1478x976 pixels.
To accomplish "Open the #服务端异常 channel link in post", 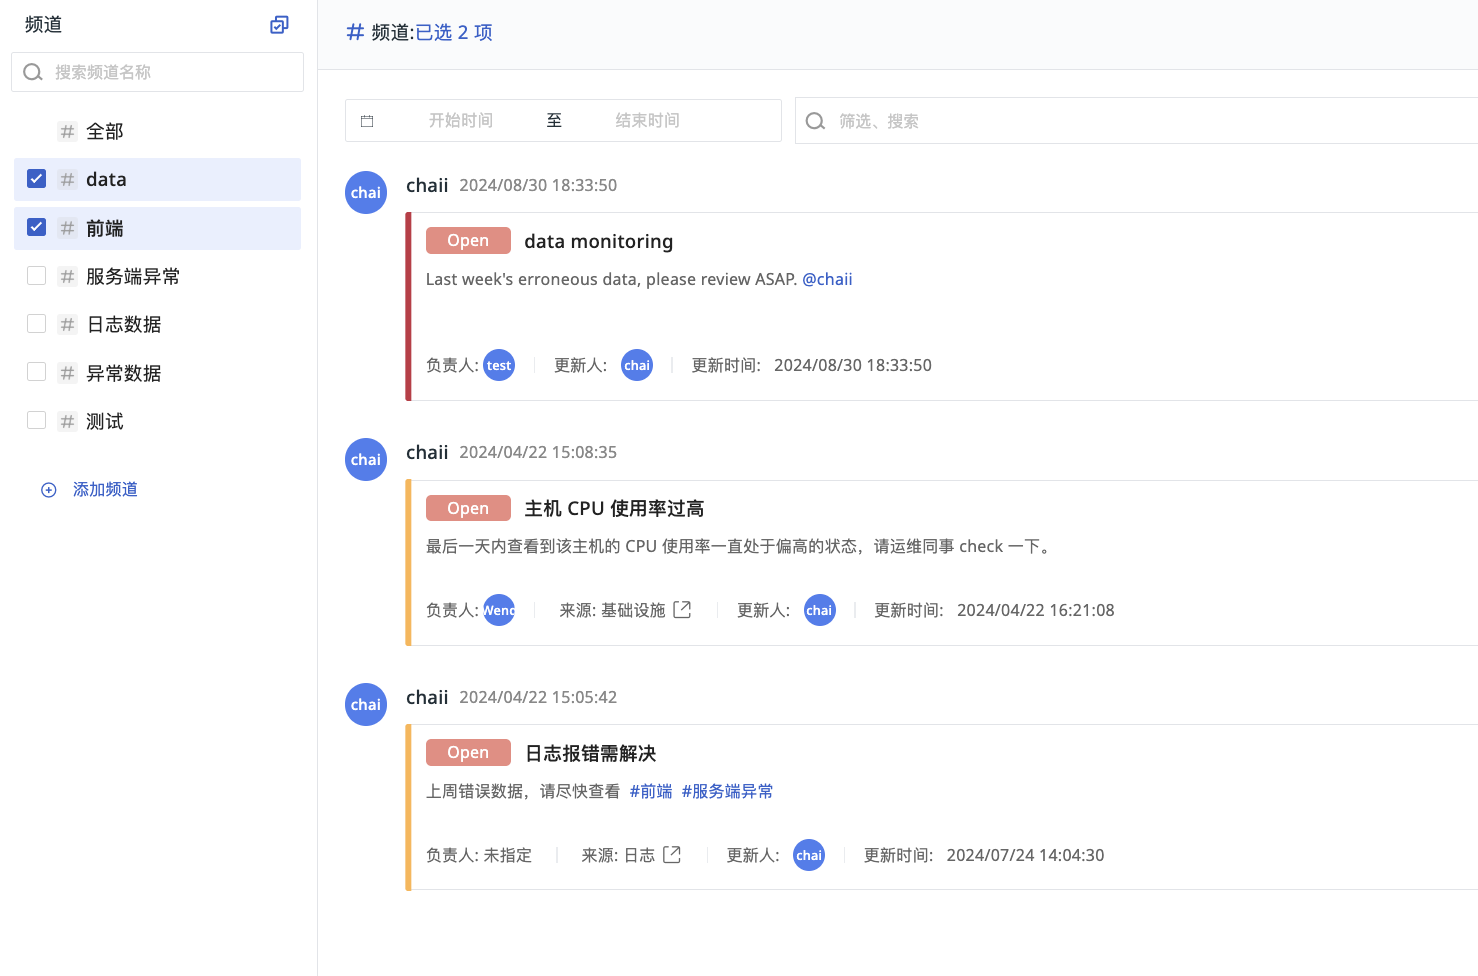I will click(x=727, y=791).
